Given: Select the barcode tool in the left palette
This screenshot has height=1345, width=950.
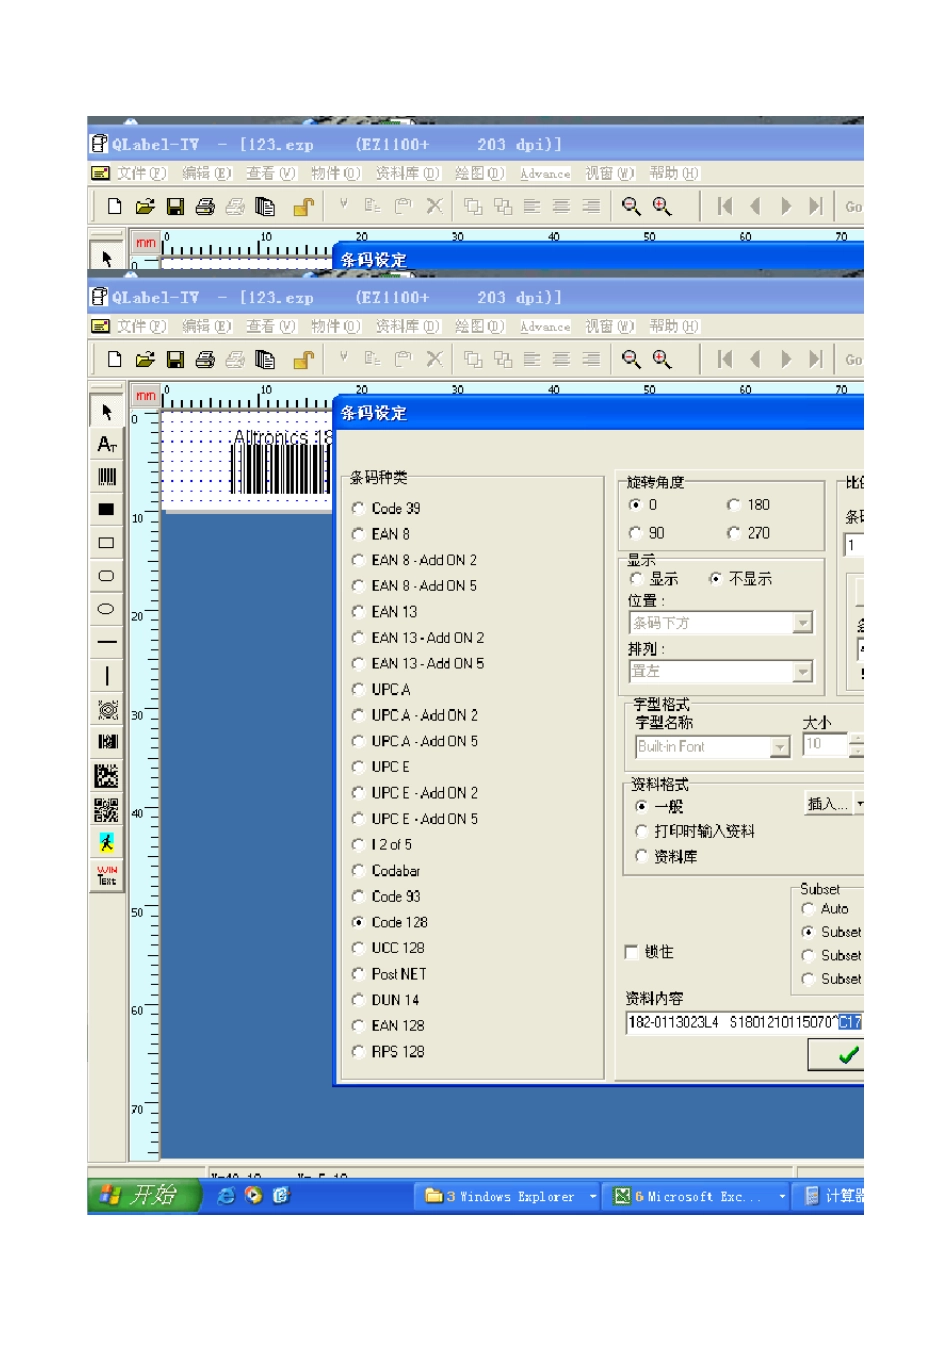Looking at the screenshot, I should 106,477.
